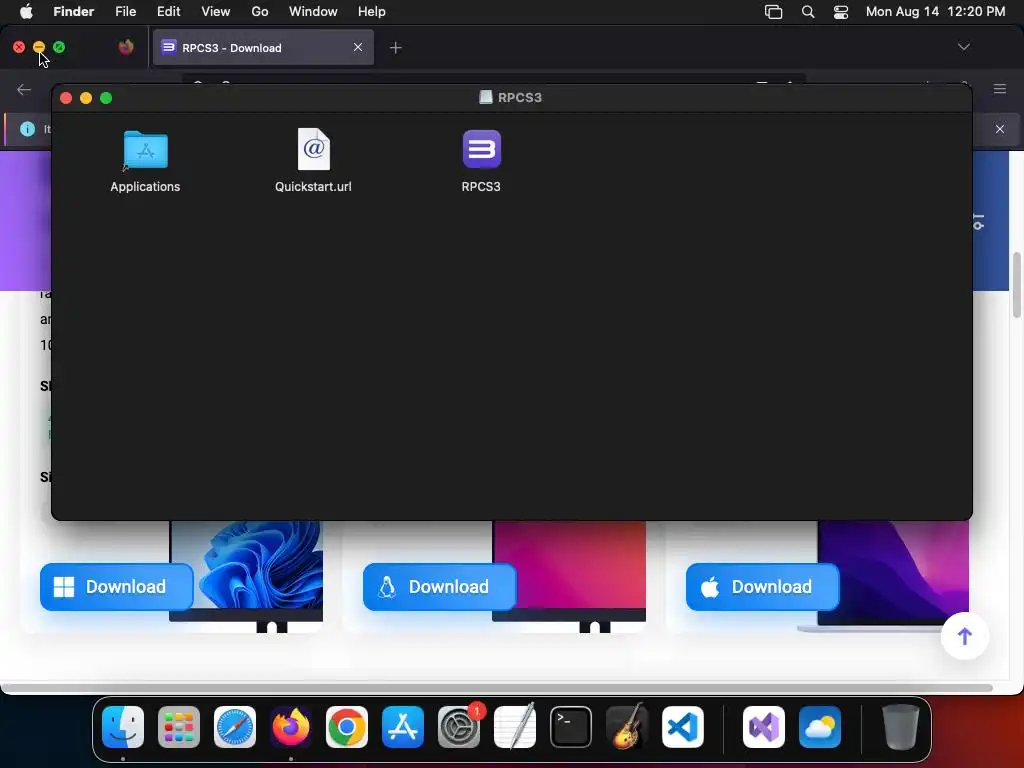Open the Edit menu
Image resolution: width=1024 pixels, height=768 pixels.
(x=168, y=12)
